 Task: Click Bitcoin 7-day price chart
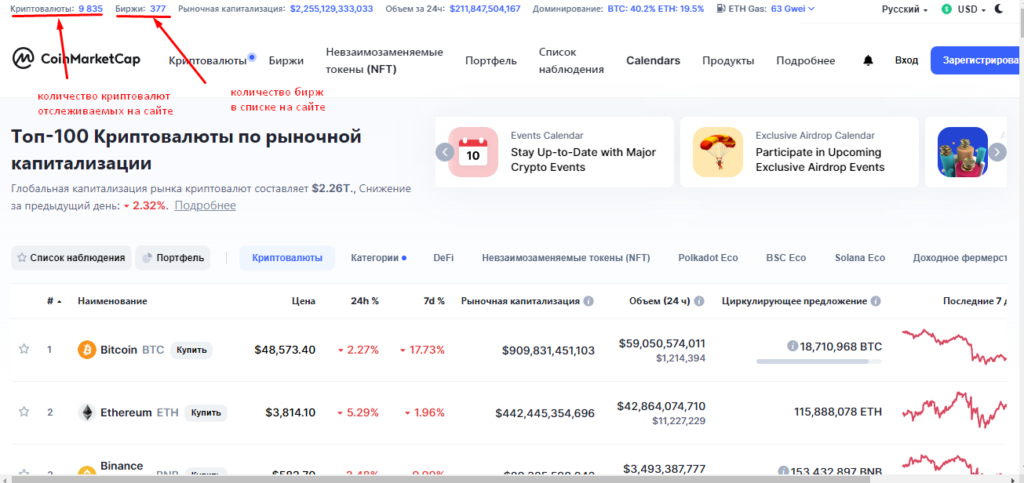(955, 347)
